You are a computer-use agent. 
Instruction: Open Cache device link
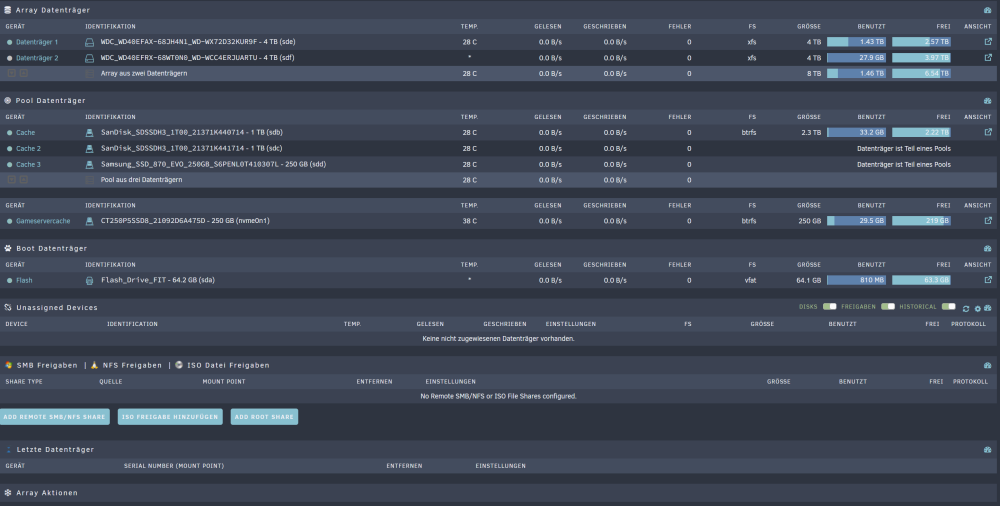(26, 133)
